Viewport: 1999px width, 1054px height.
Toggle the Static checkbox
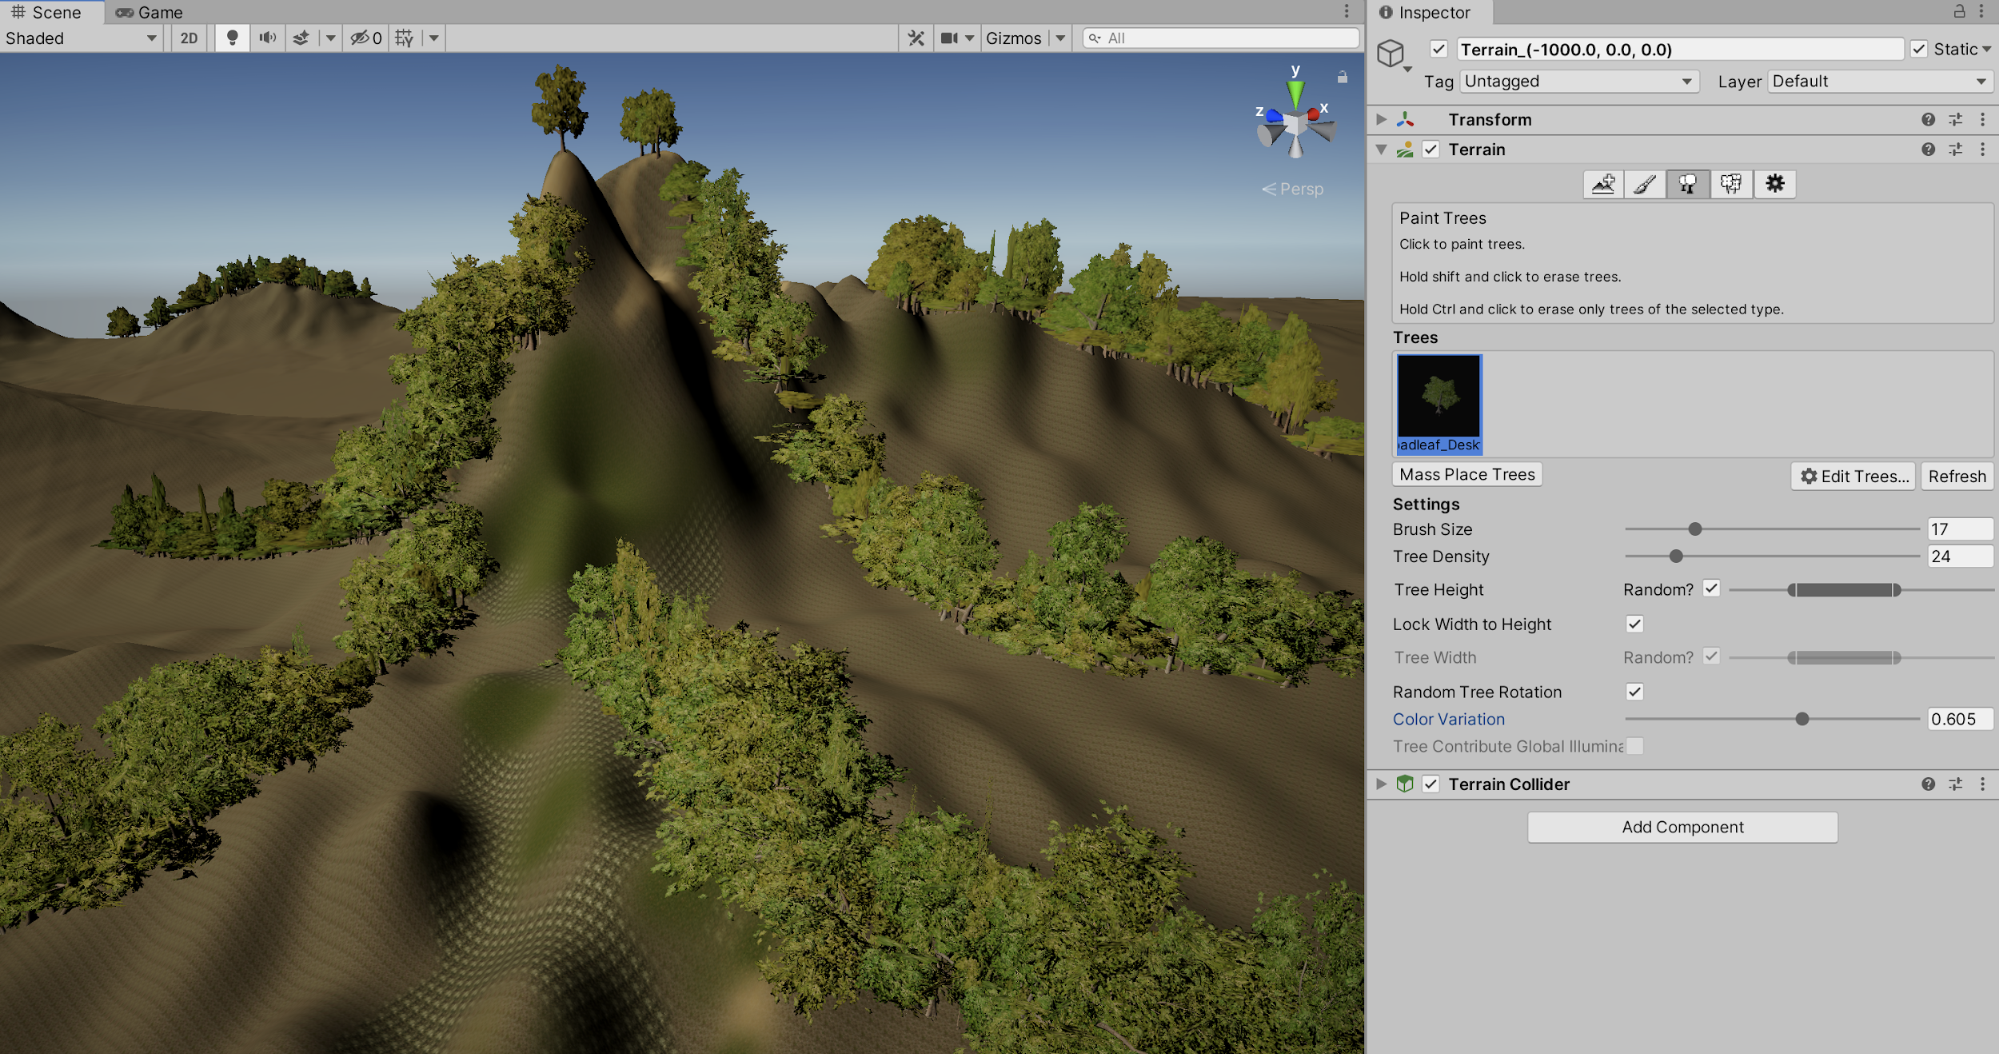coord(1919,49)
